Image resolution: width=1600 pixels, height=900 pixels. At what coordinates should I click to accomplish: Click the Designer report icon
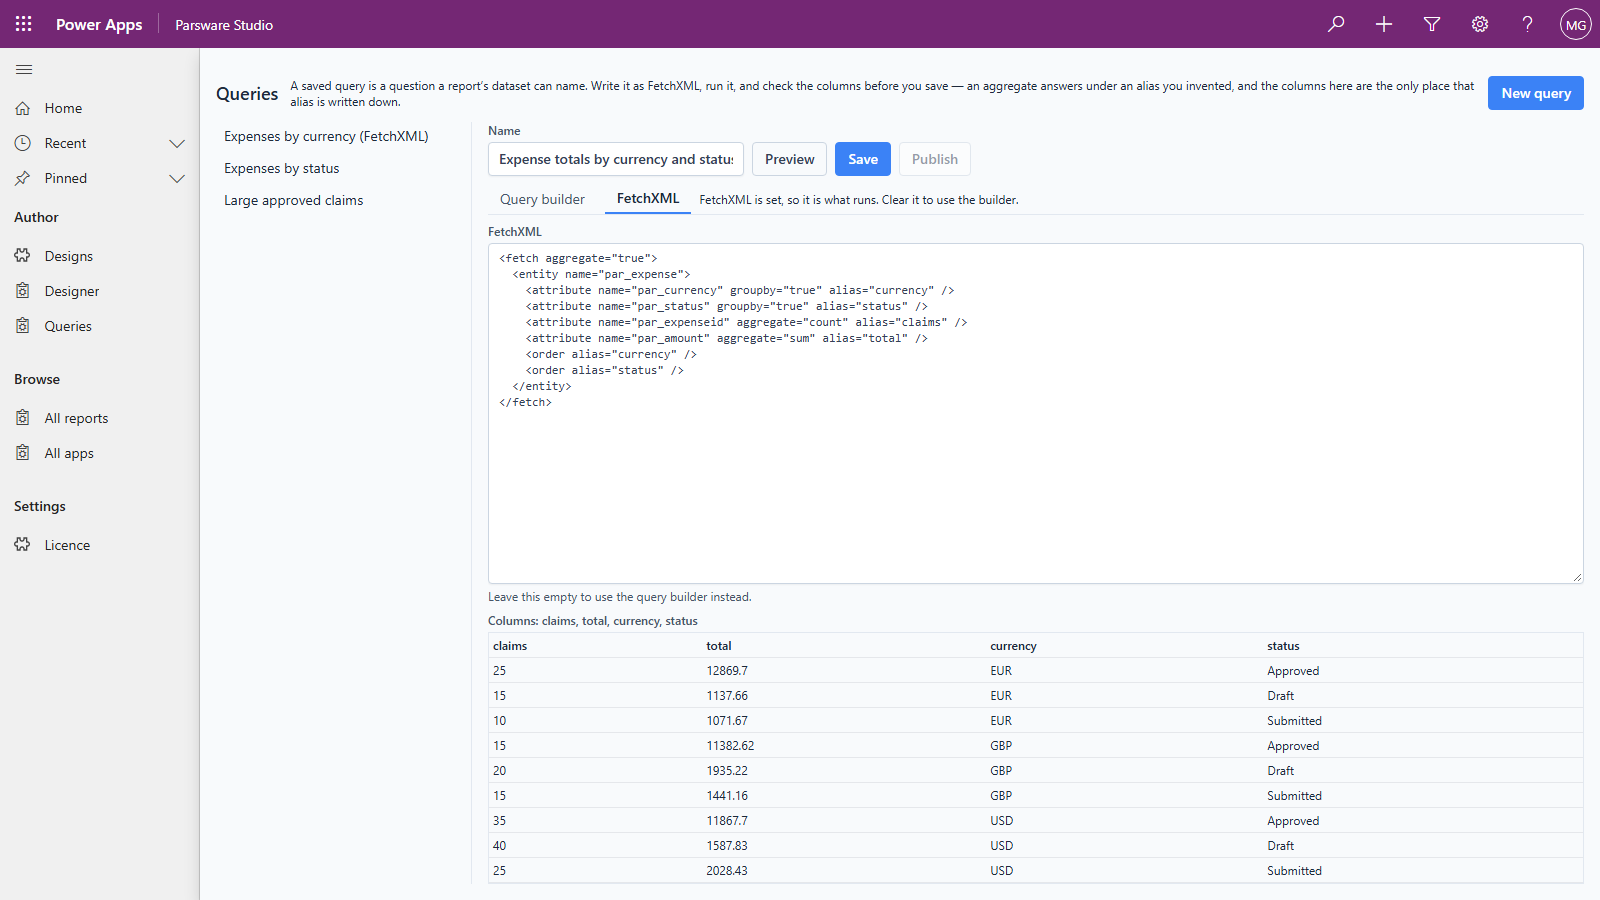pos(23,291)
